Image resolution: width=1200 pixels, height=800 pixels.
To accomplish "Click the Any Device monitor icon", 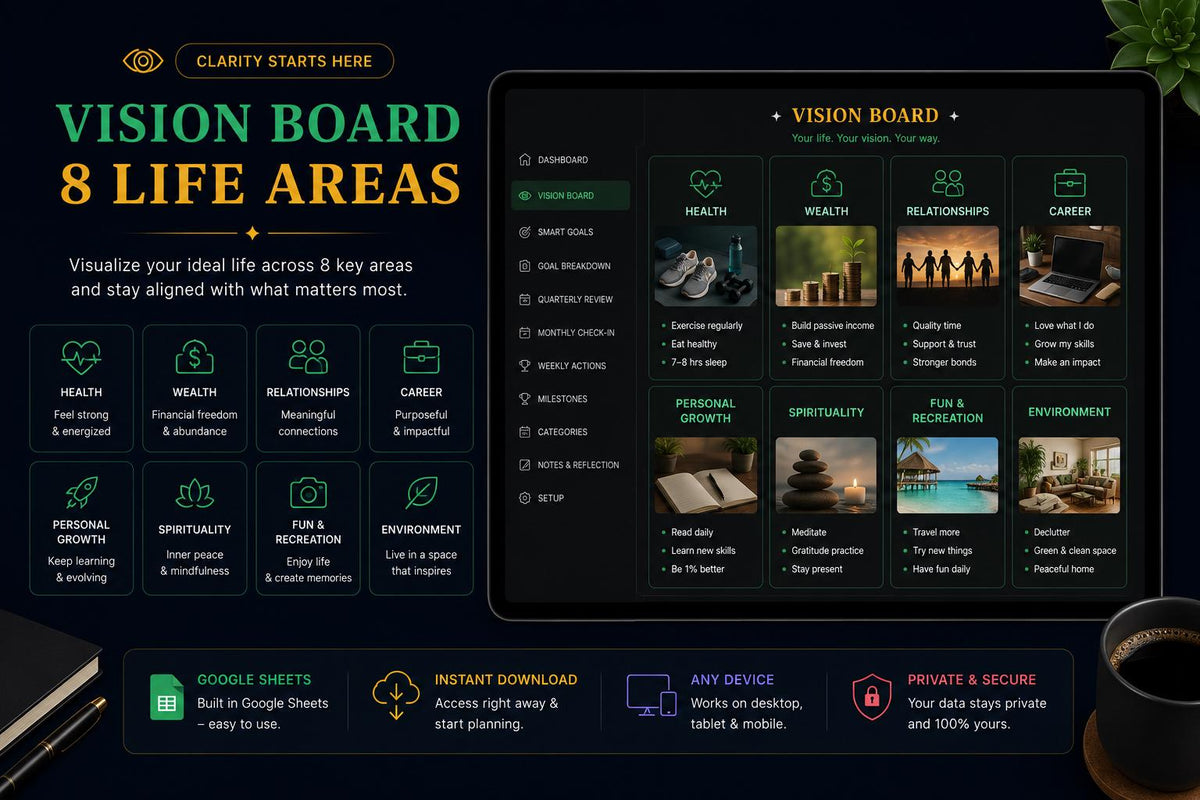I will (x=652, y=695).
